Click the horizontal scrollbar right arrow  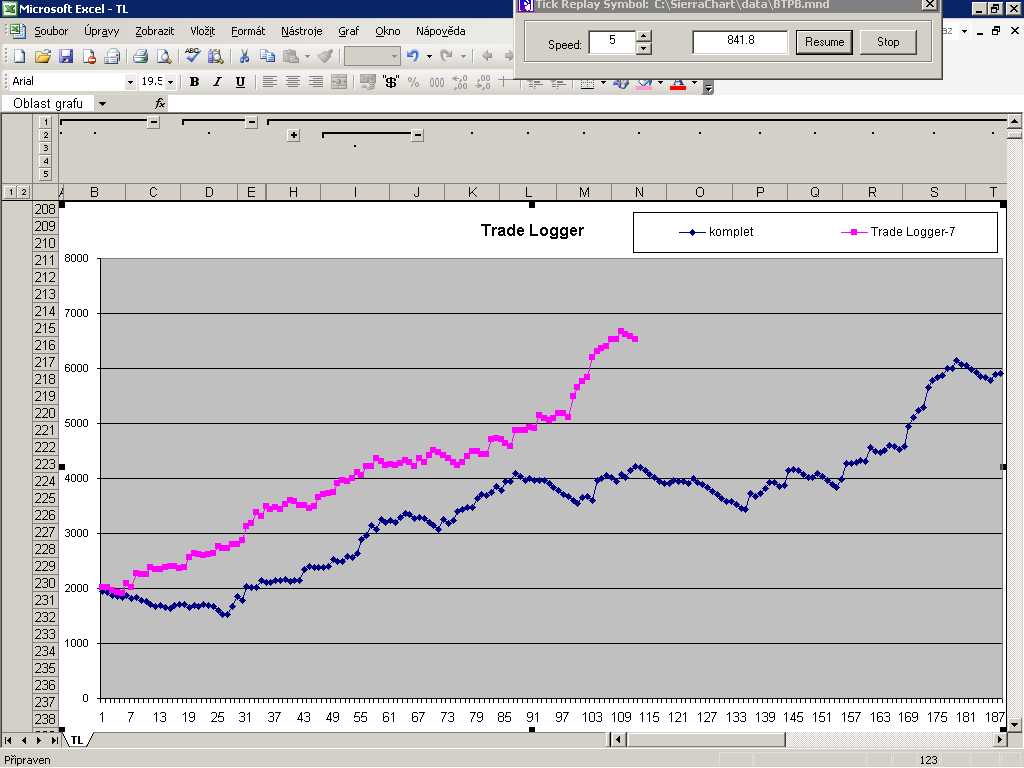tap(1000, 740)
